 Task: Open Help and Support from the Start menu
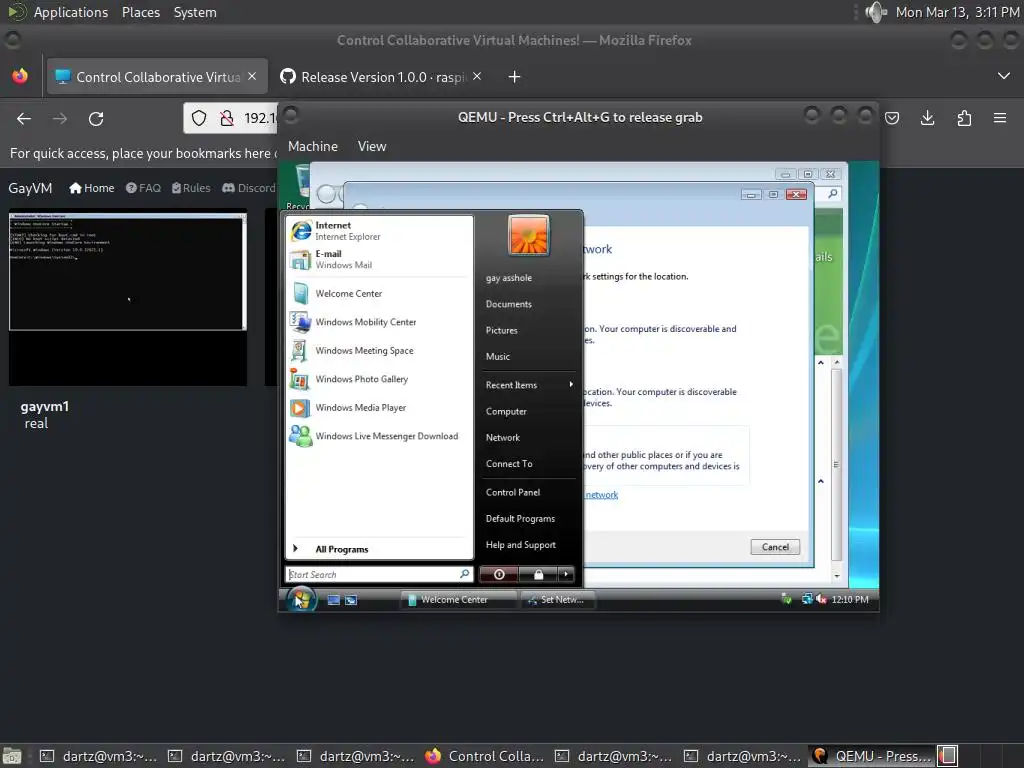pos(520,545)
